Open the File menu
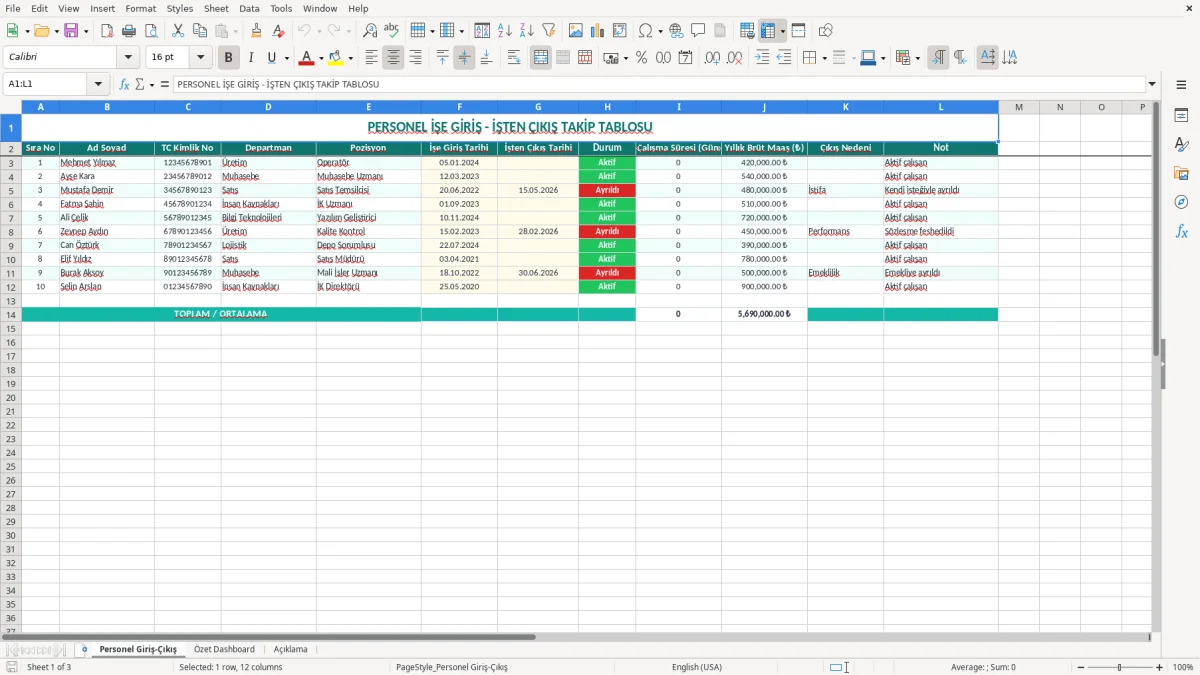The image size is (1200, 675). [x=13, y=8]
